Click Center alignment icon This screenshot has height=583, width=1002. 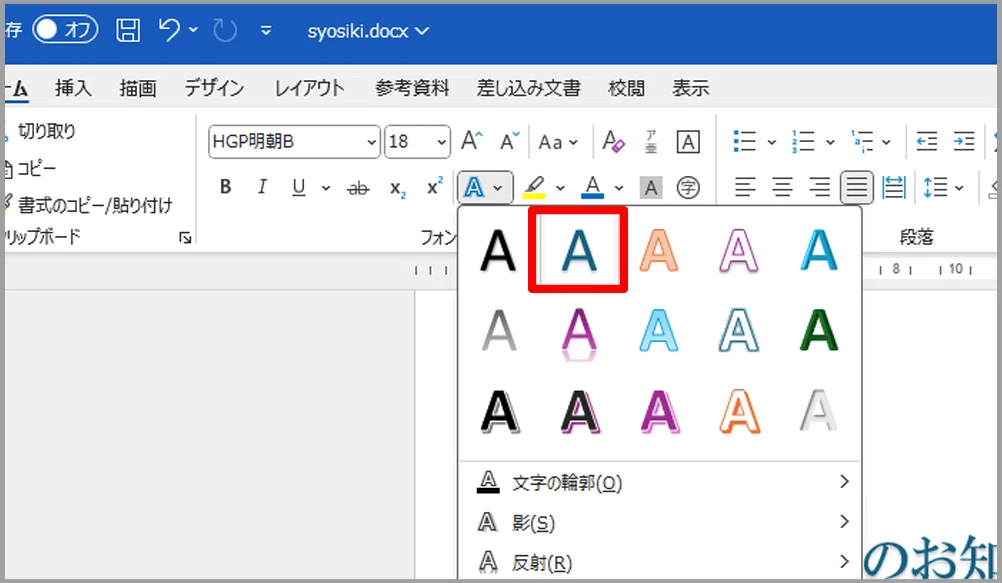point(782,187)
